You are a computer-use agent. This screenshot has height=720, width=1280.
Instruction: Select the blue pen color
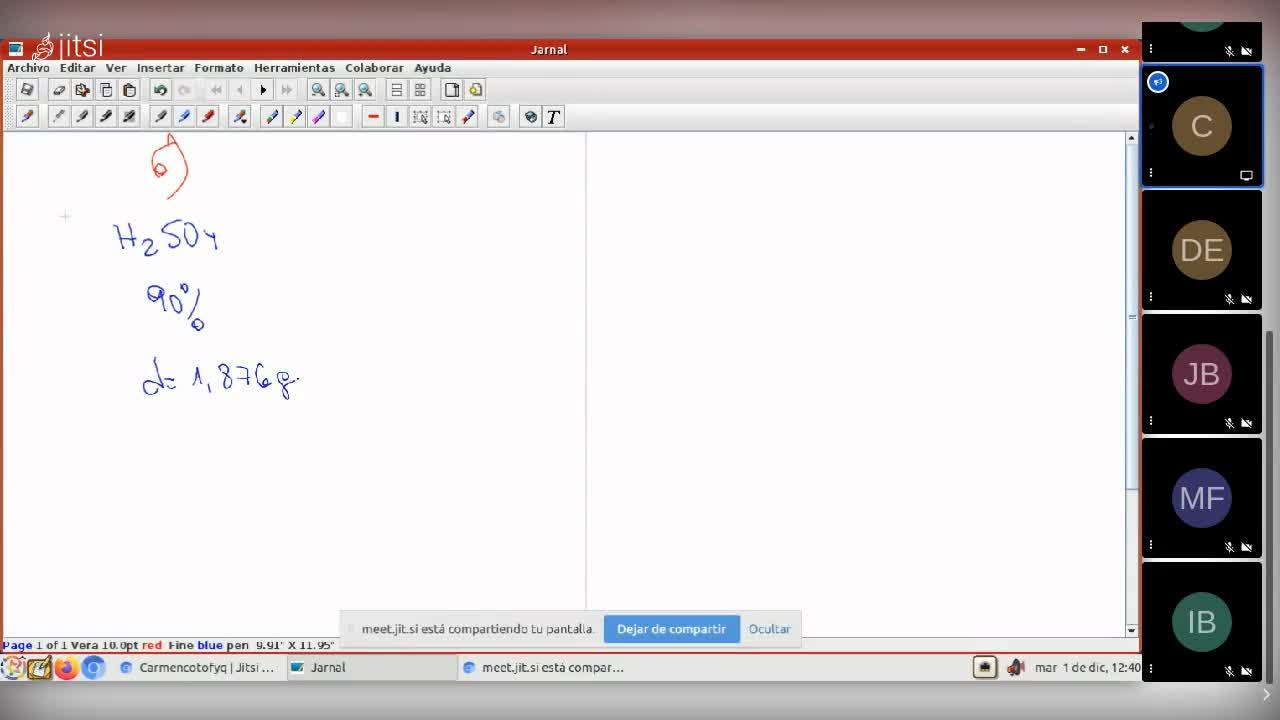click(x=184, y=117)
